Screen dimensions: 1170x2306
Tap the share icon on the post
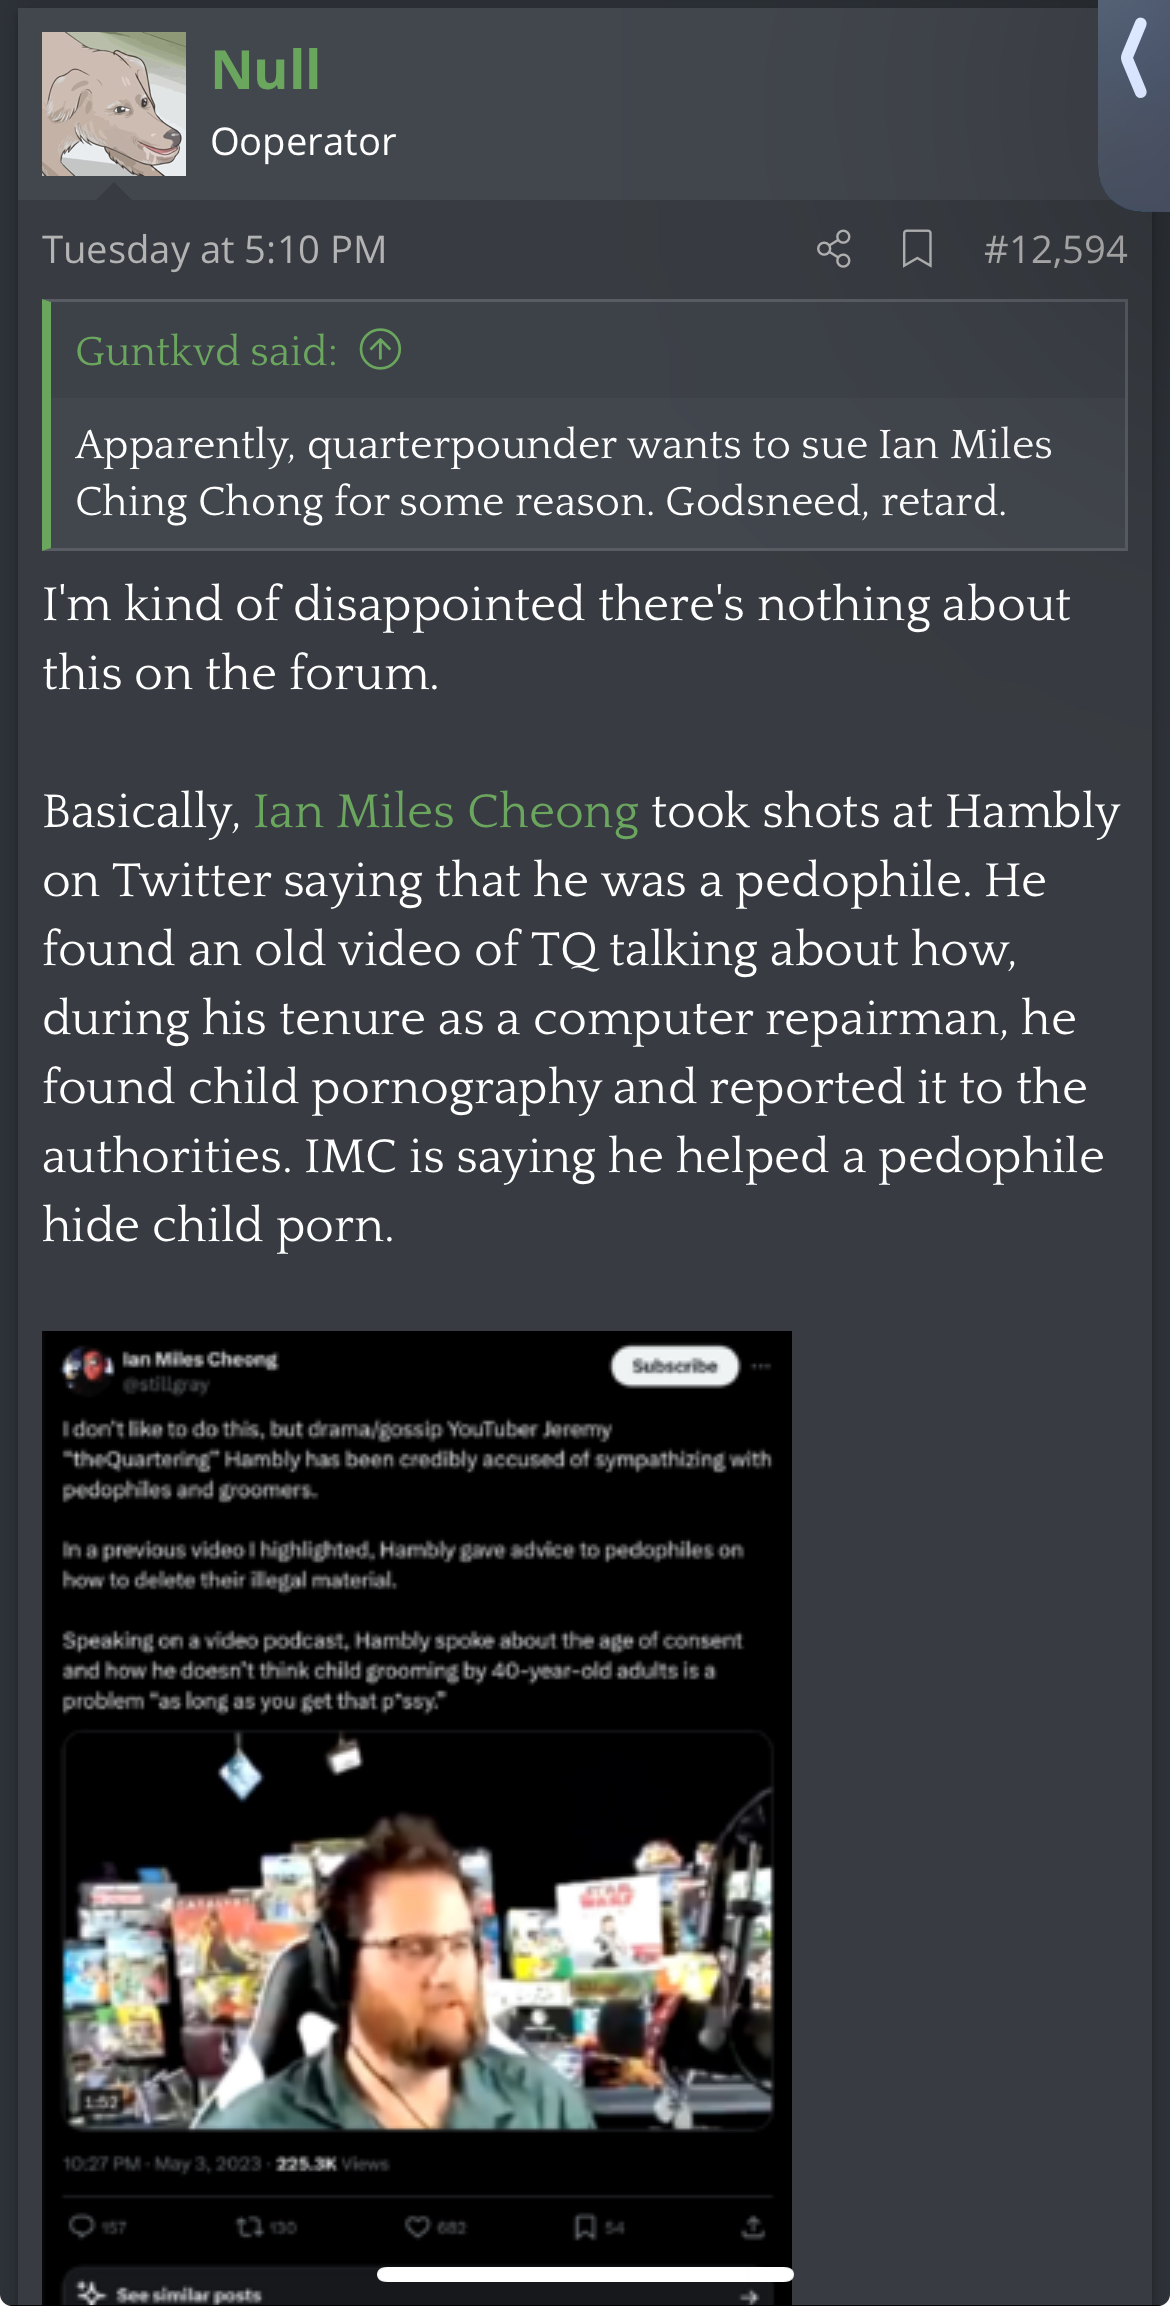tap(833, 249)
